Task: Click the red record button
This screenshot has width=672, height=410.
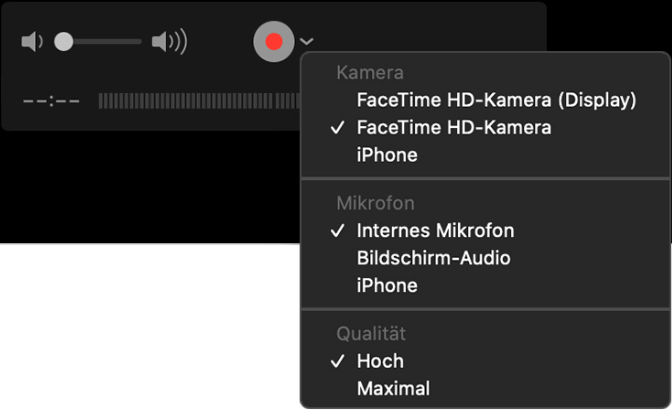Action: [274, 41]
